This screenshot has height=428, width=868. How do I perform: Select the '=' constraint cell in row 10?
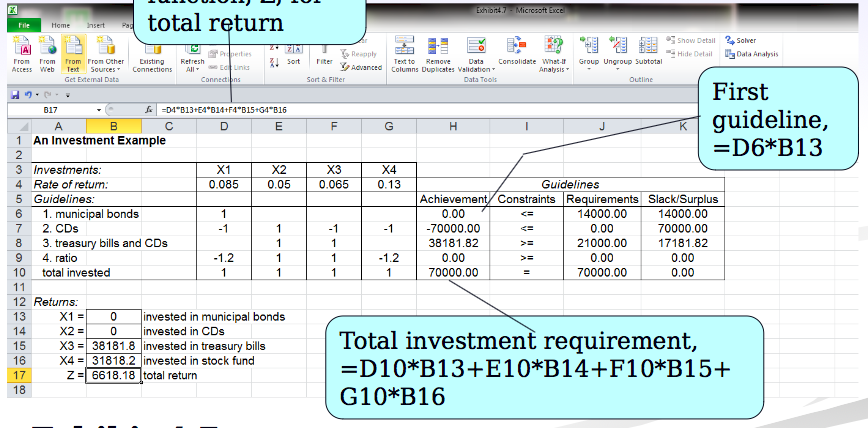[526, 273]
